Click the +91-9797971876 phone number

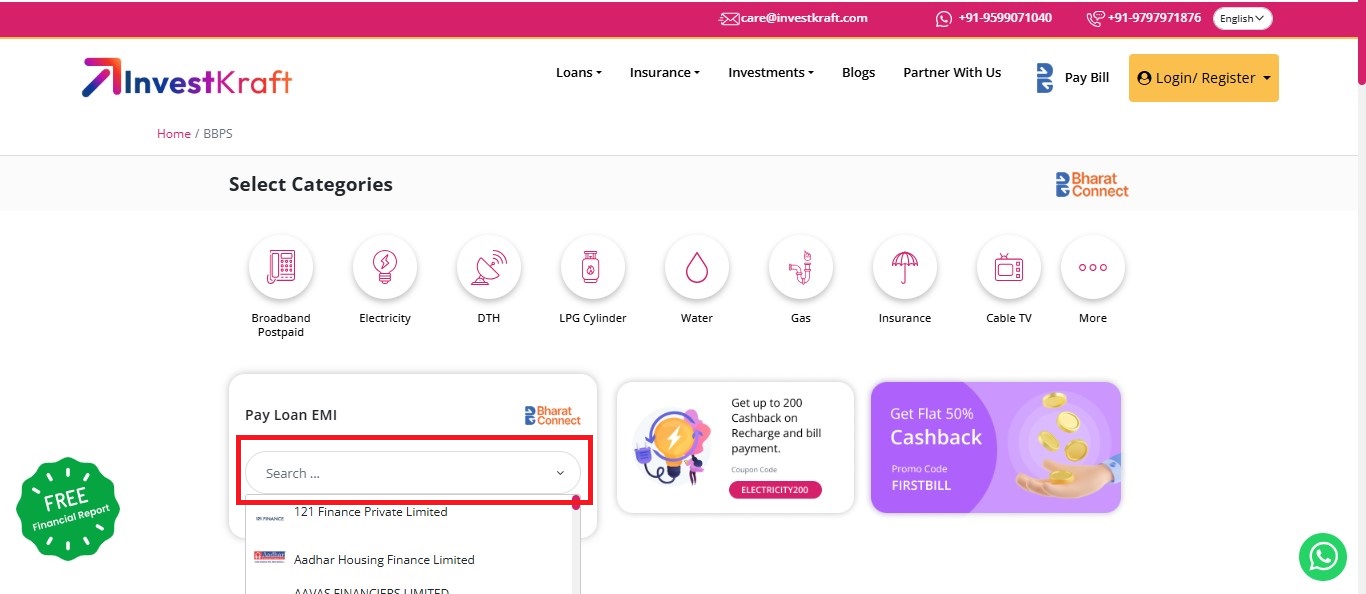(1154, 18)
